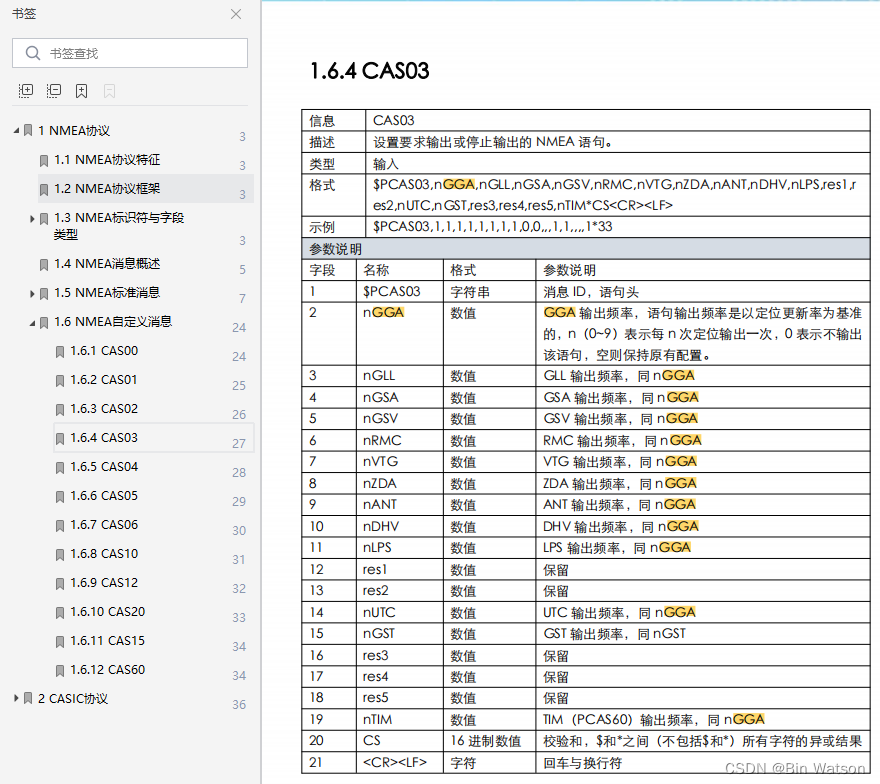Image resolution: width=880 pixels, height=784 pixels.
Task: Click the 消息 ID，语句头 description cell
Action: point(703,292)
